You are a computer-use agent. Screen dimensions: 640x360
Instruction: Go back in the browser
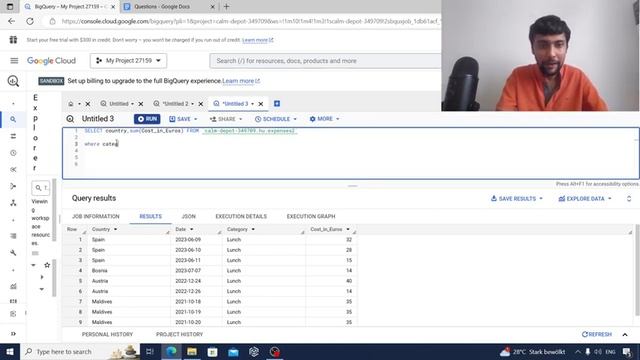click(x=11, y=21)
